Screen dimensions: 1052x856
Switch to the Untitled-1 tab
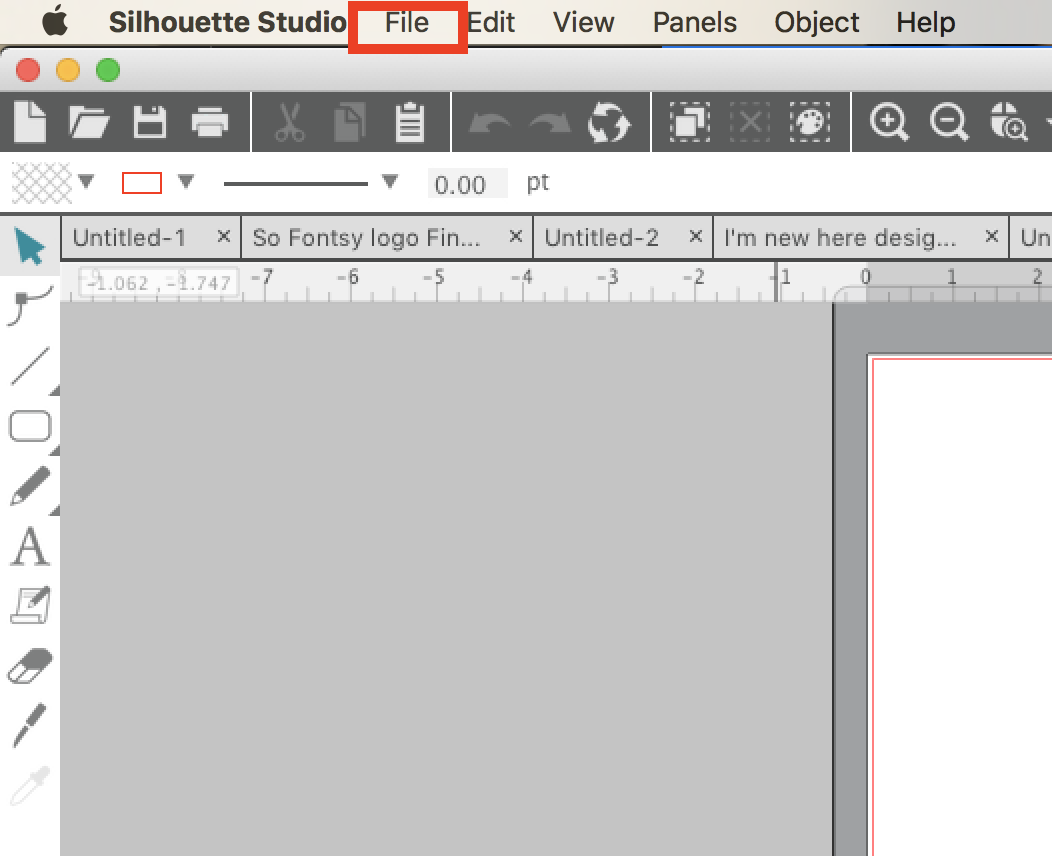(x=129, y=237)
